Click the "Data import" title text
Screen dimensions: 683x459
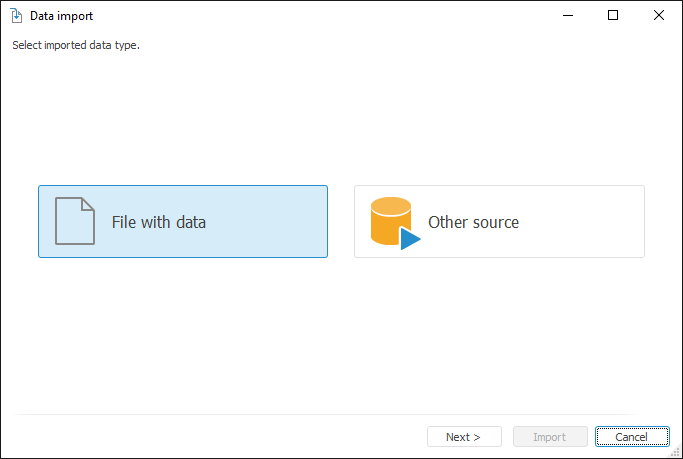tap(61, 16)
